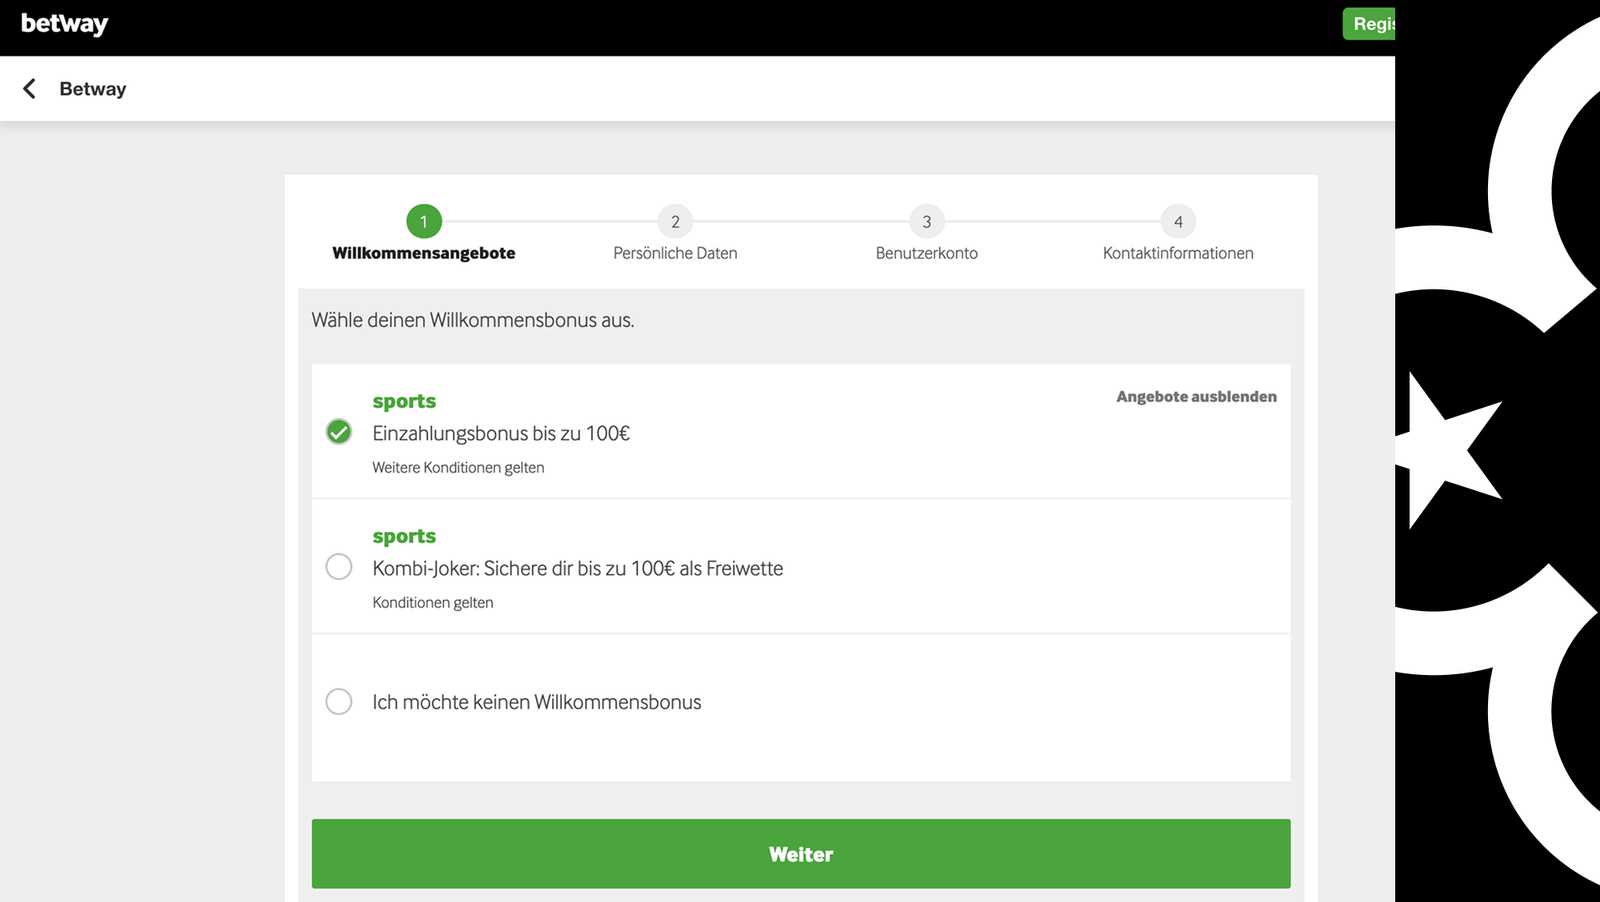Open the Kontaktinformationen step label
This screenshot has width=1600, height=902.
(1178, 254)
